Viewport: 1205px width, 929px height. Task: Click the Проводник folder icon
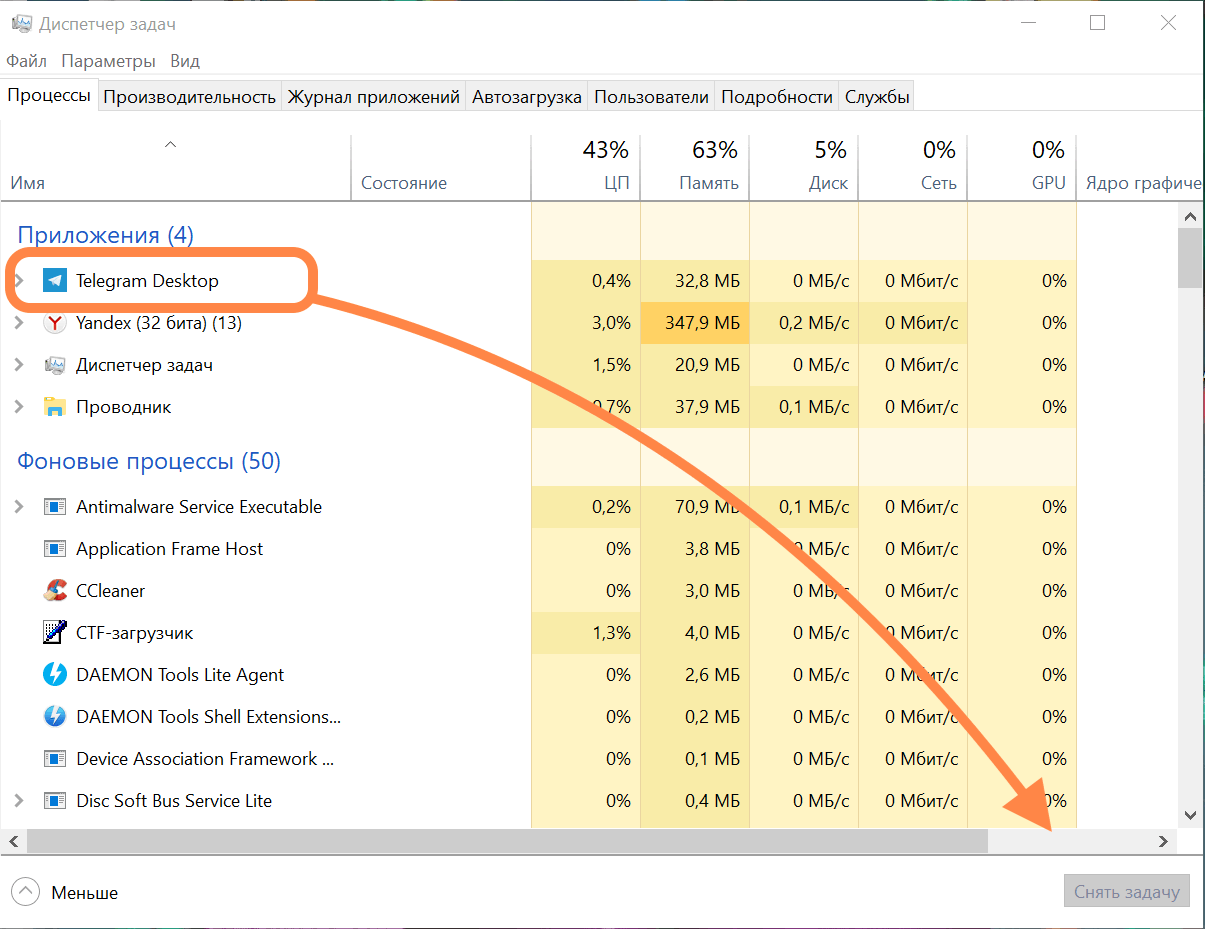[x=55, y=407]
